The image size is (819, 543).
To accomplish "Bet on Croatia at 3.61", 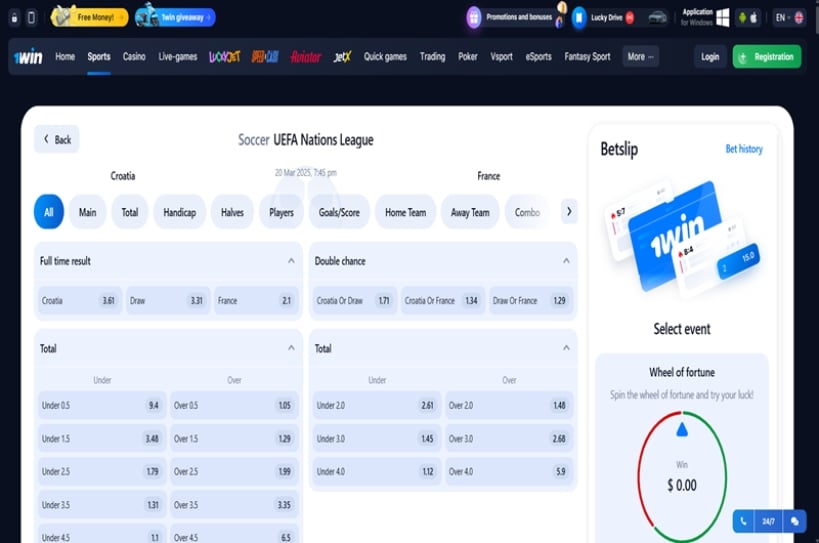I will 80,301.
